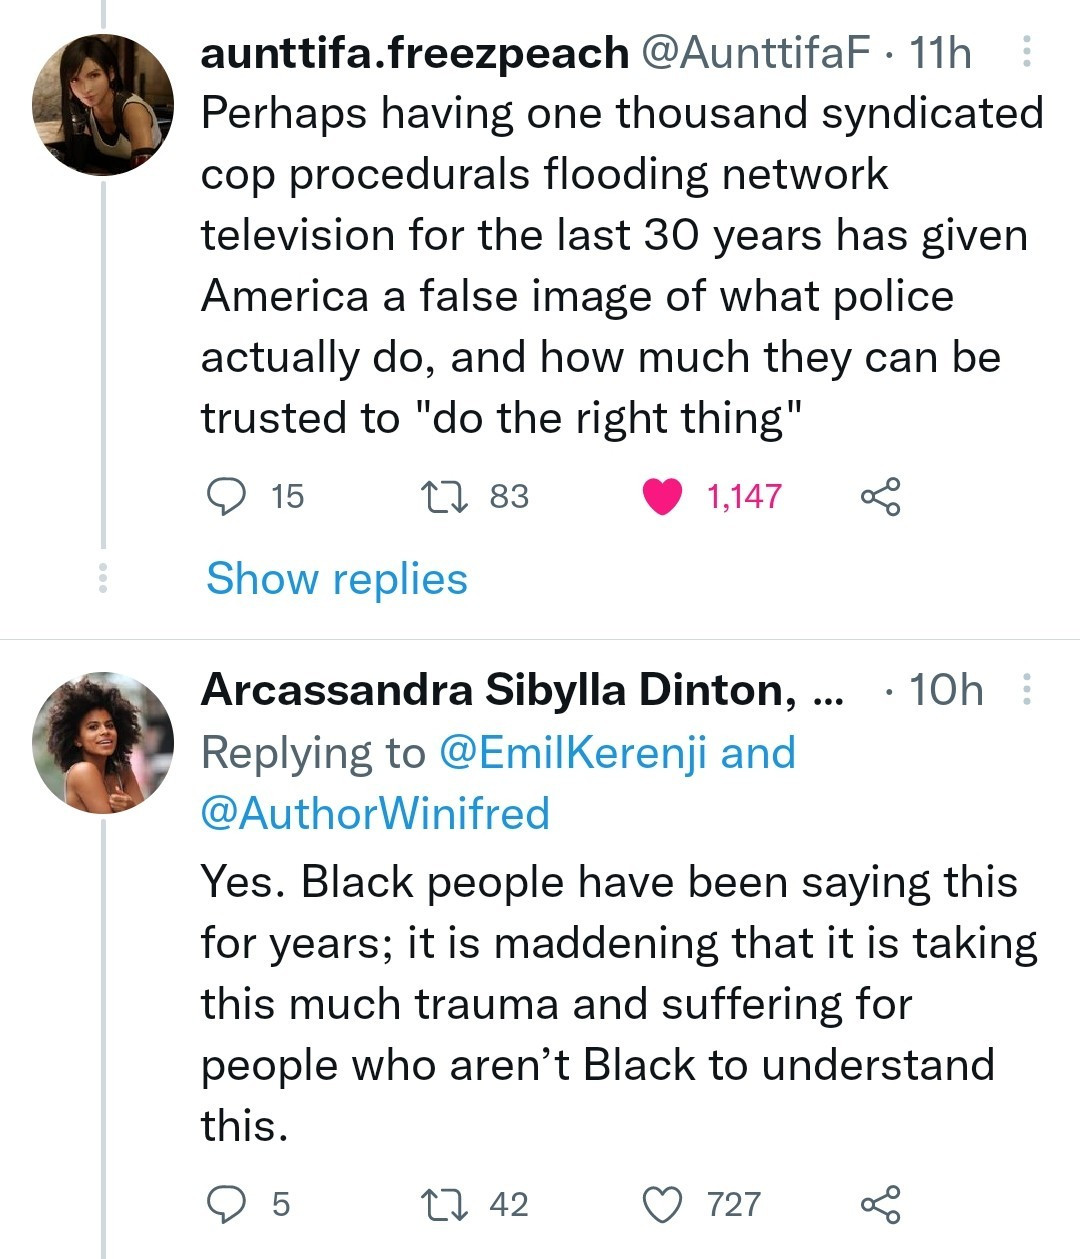This screenshot has height=1259, width=1080.
Task: Open more options for aunttifa.freezpeach tweet
Action: click(1026, 52)
